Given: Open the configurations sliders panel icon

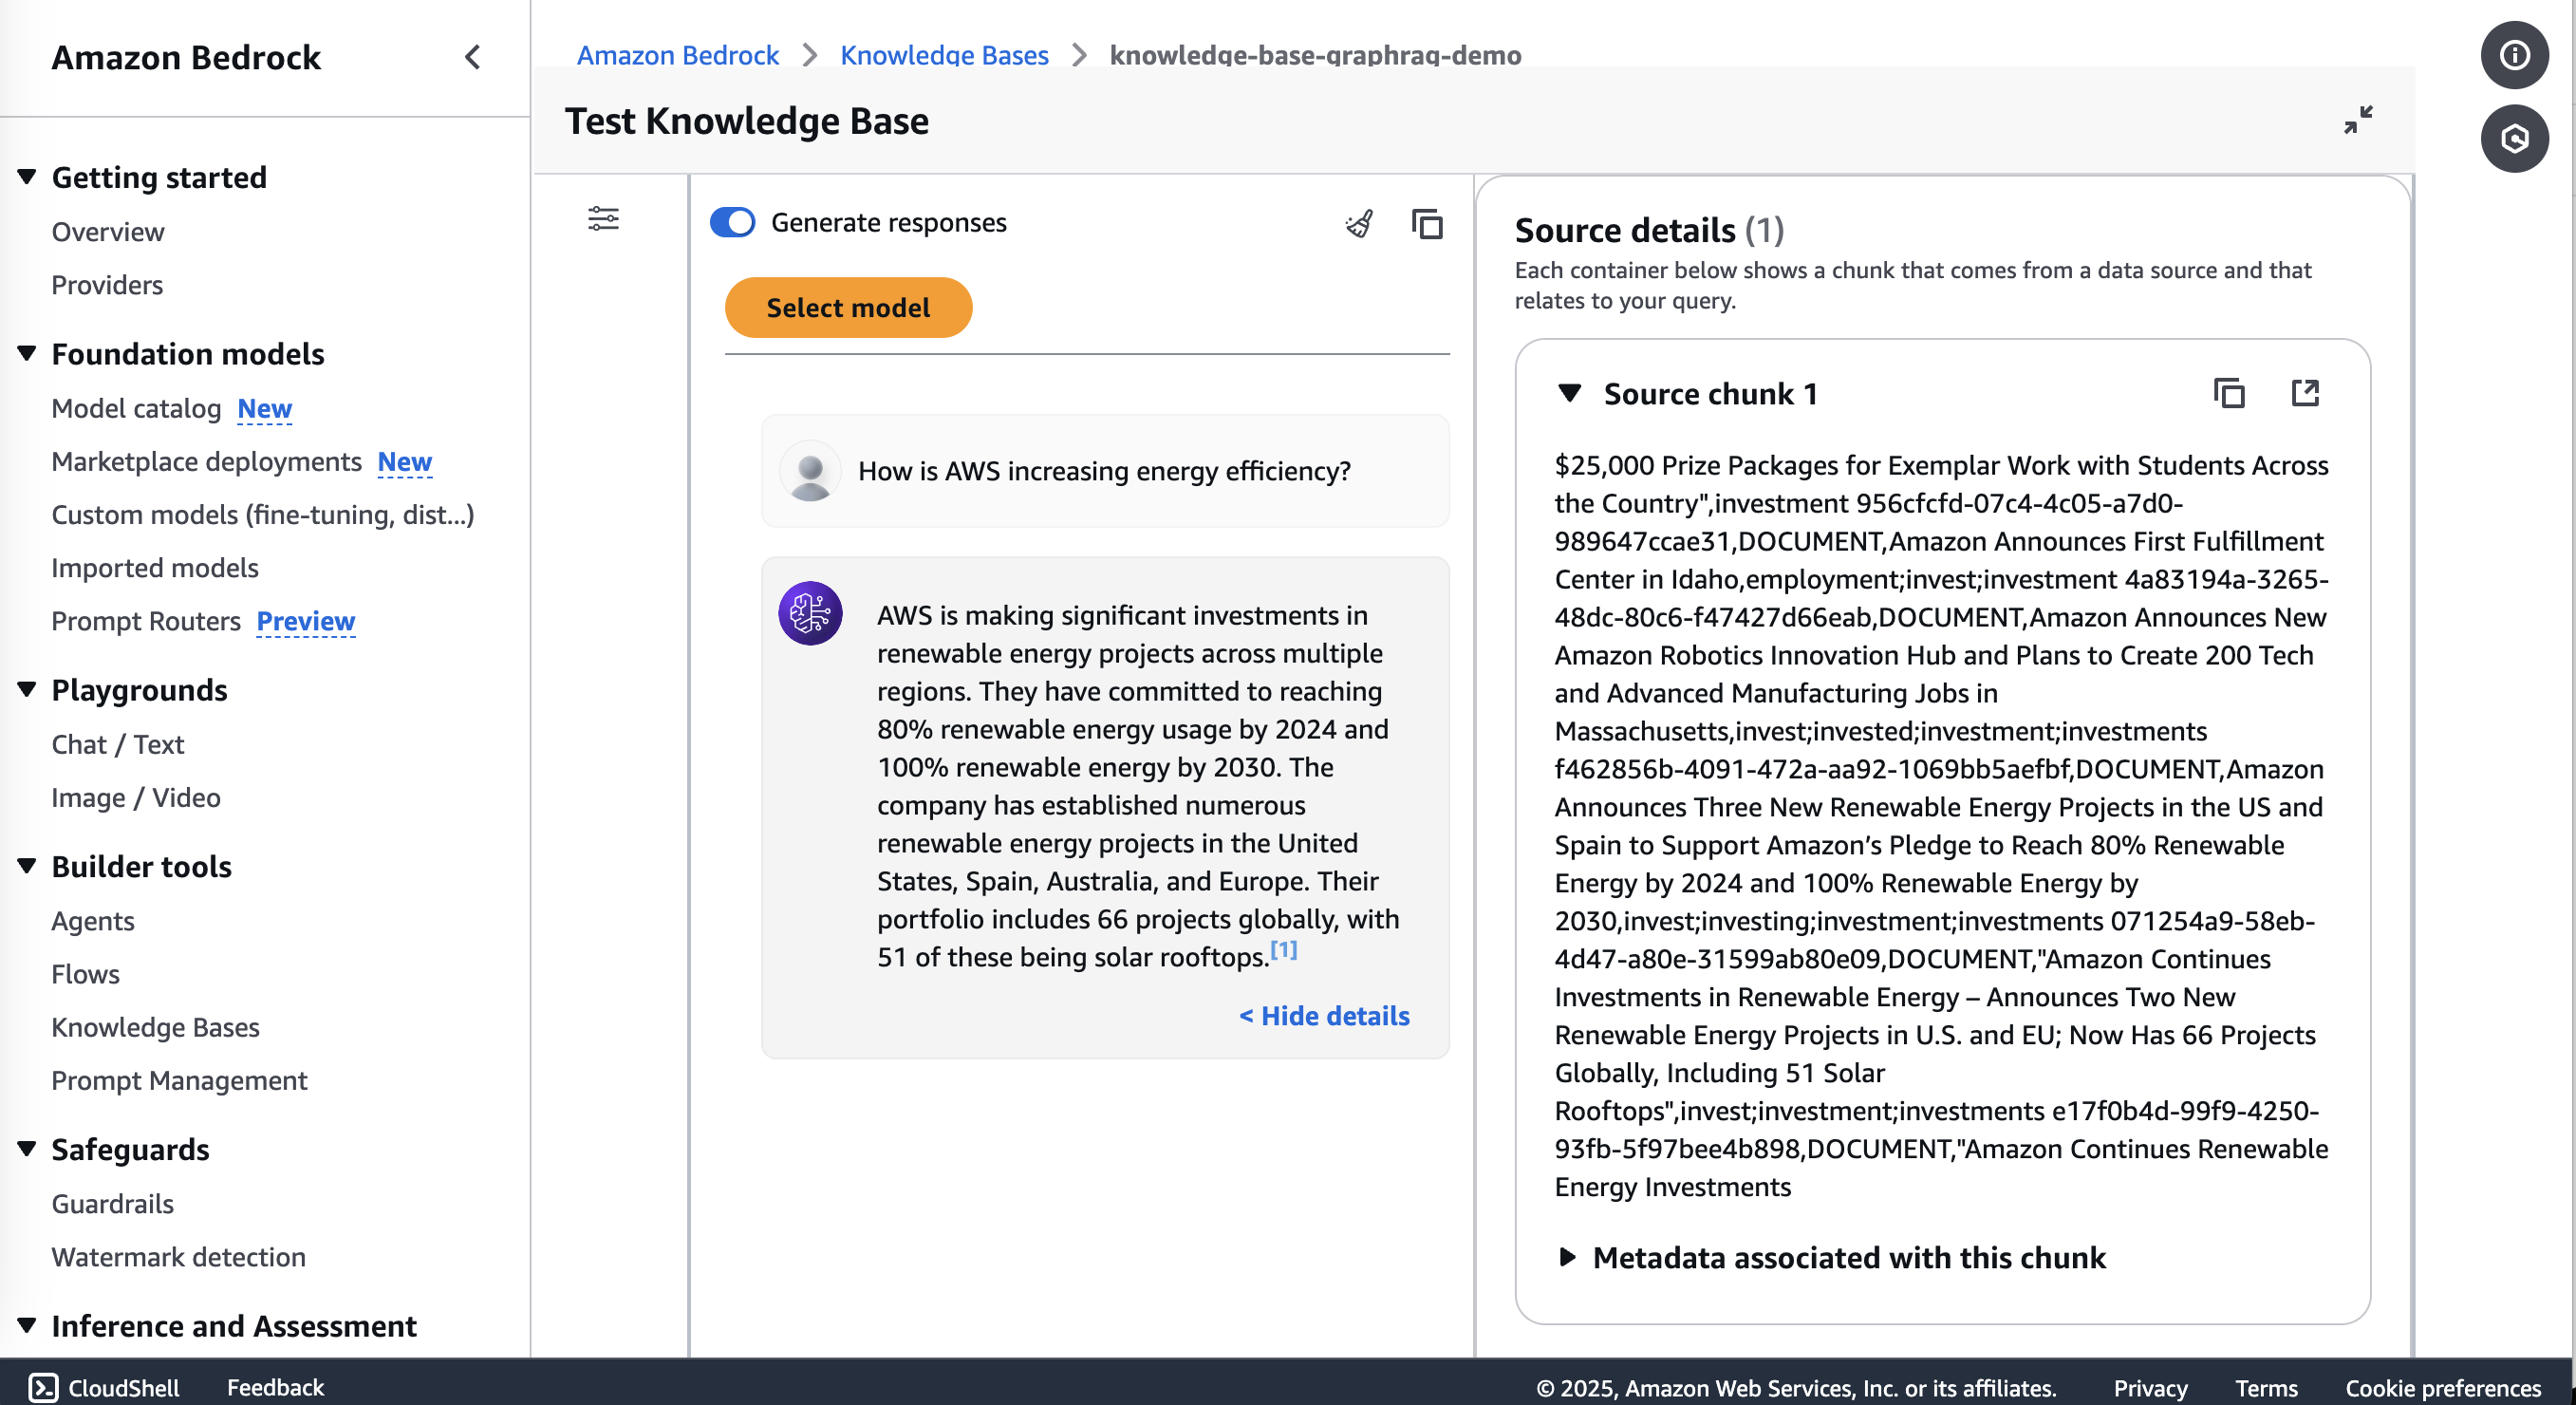Looking at the screenshot, I should point(603,218).
